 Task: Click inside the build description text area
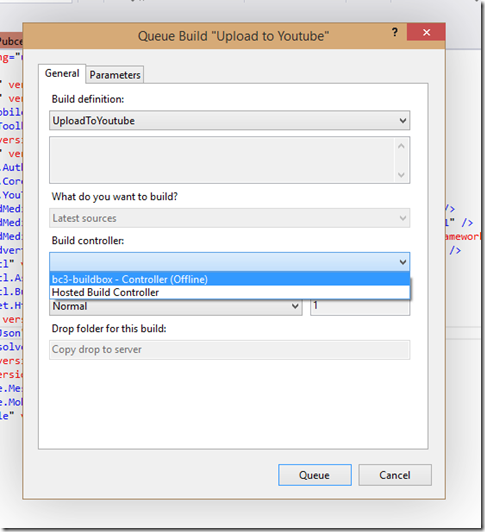point(223,160)
